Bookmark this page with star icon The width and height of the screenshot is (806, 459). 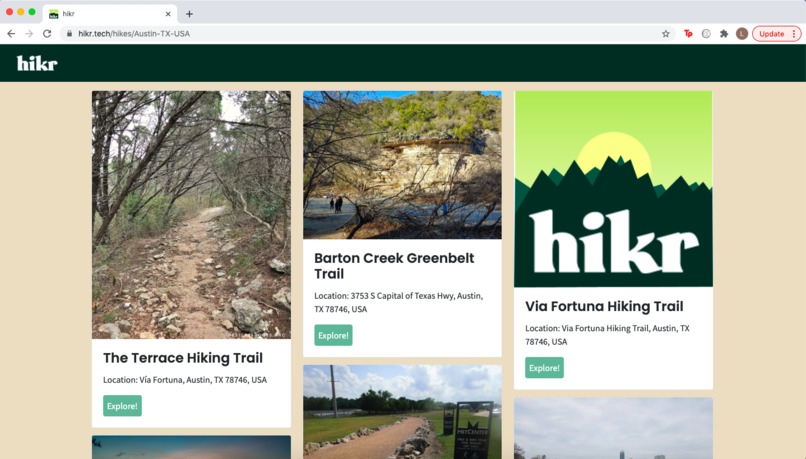tap(666, 34)
